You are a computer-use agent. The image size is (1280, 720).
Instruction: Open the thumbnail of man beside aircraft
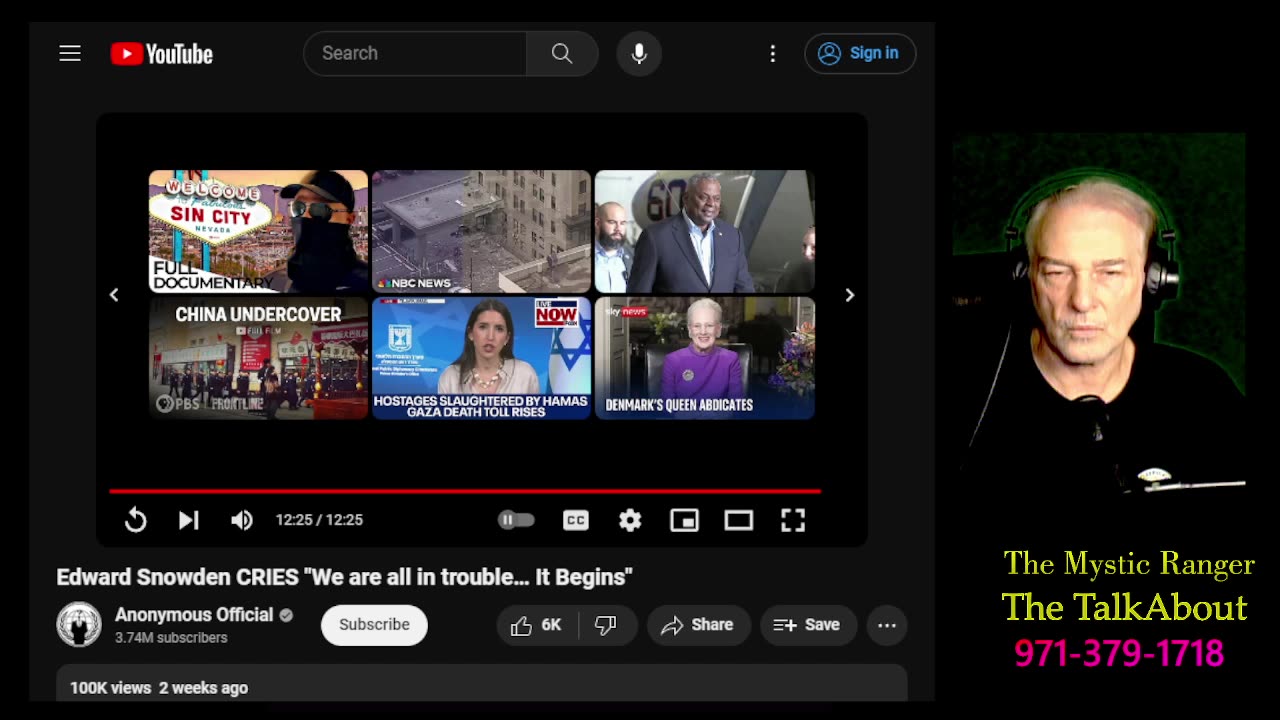point(705,231)
